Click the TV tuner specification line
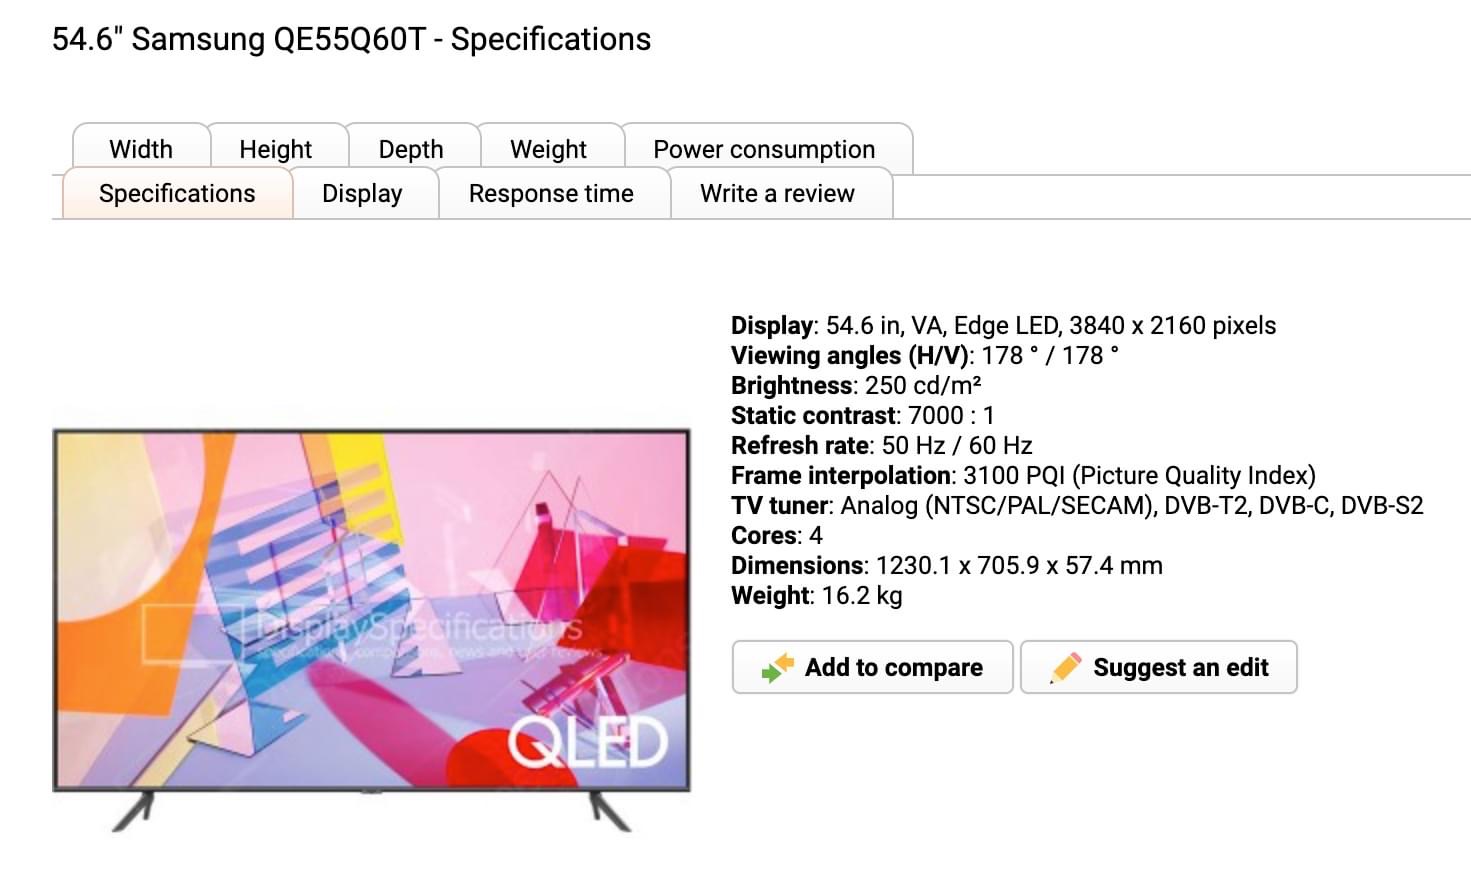Image resolution: width=1471 pixels, height=874 pixels. [x=1077, y=505]
